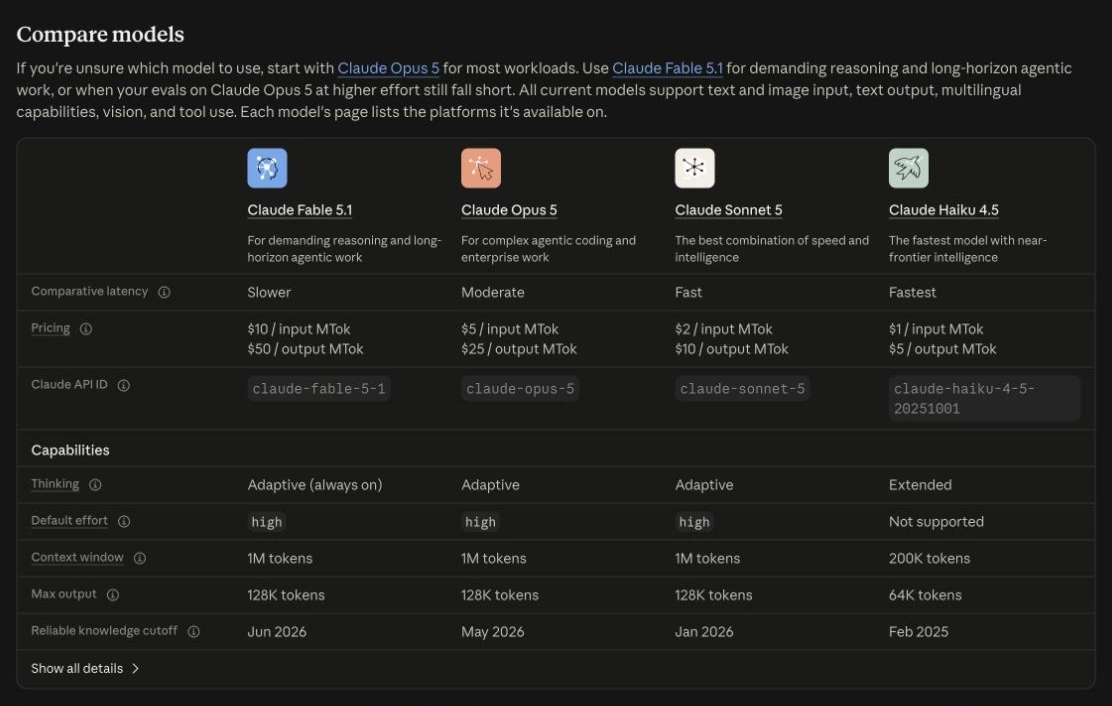Open the Claude Fable 5.1 link in the intro paragraph
Image resolution: width=1112 pixels, height=706 pixels.
[667, 68]
